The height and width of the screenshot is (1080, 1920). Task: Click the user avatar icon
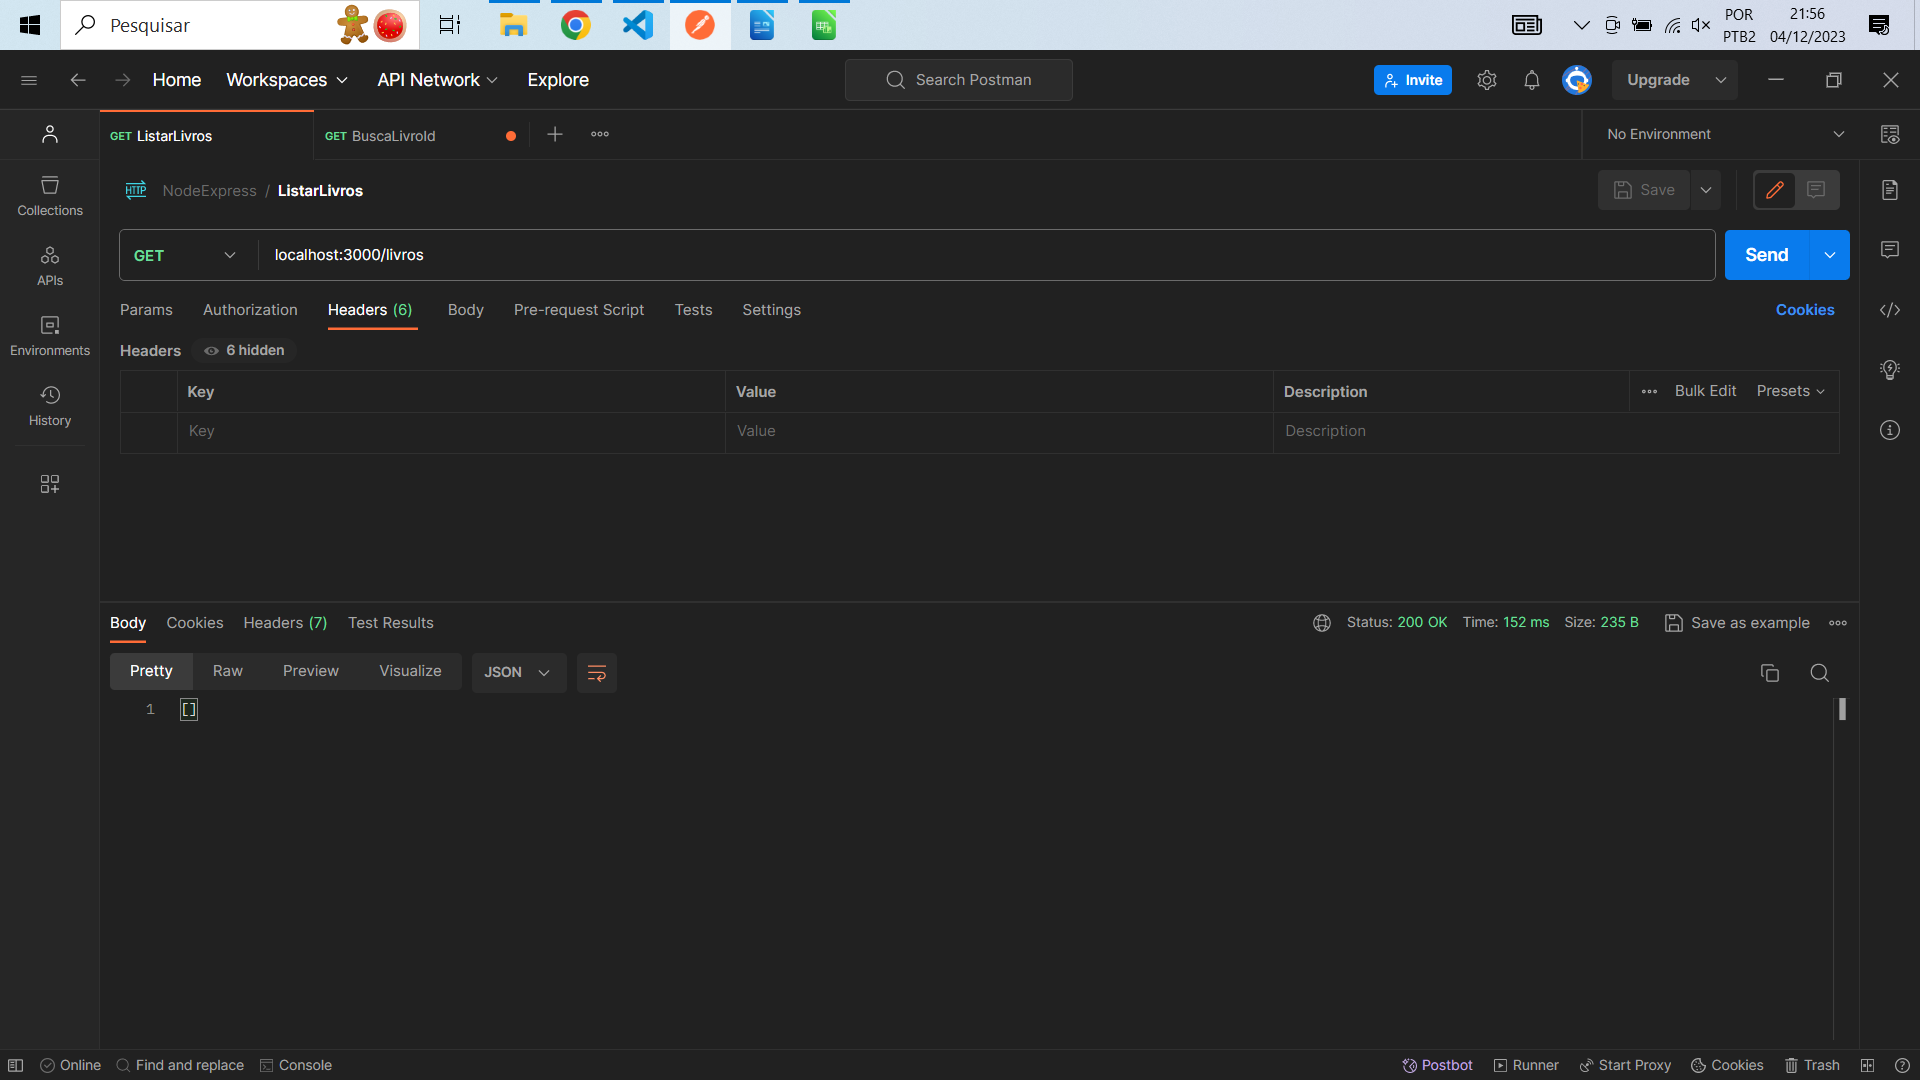pyautogui.click(x=1577, y=80)
